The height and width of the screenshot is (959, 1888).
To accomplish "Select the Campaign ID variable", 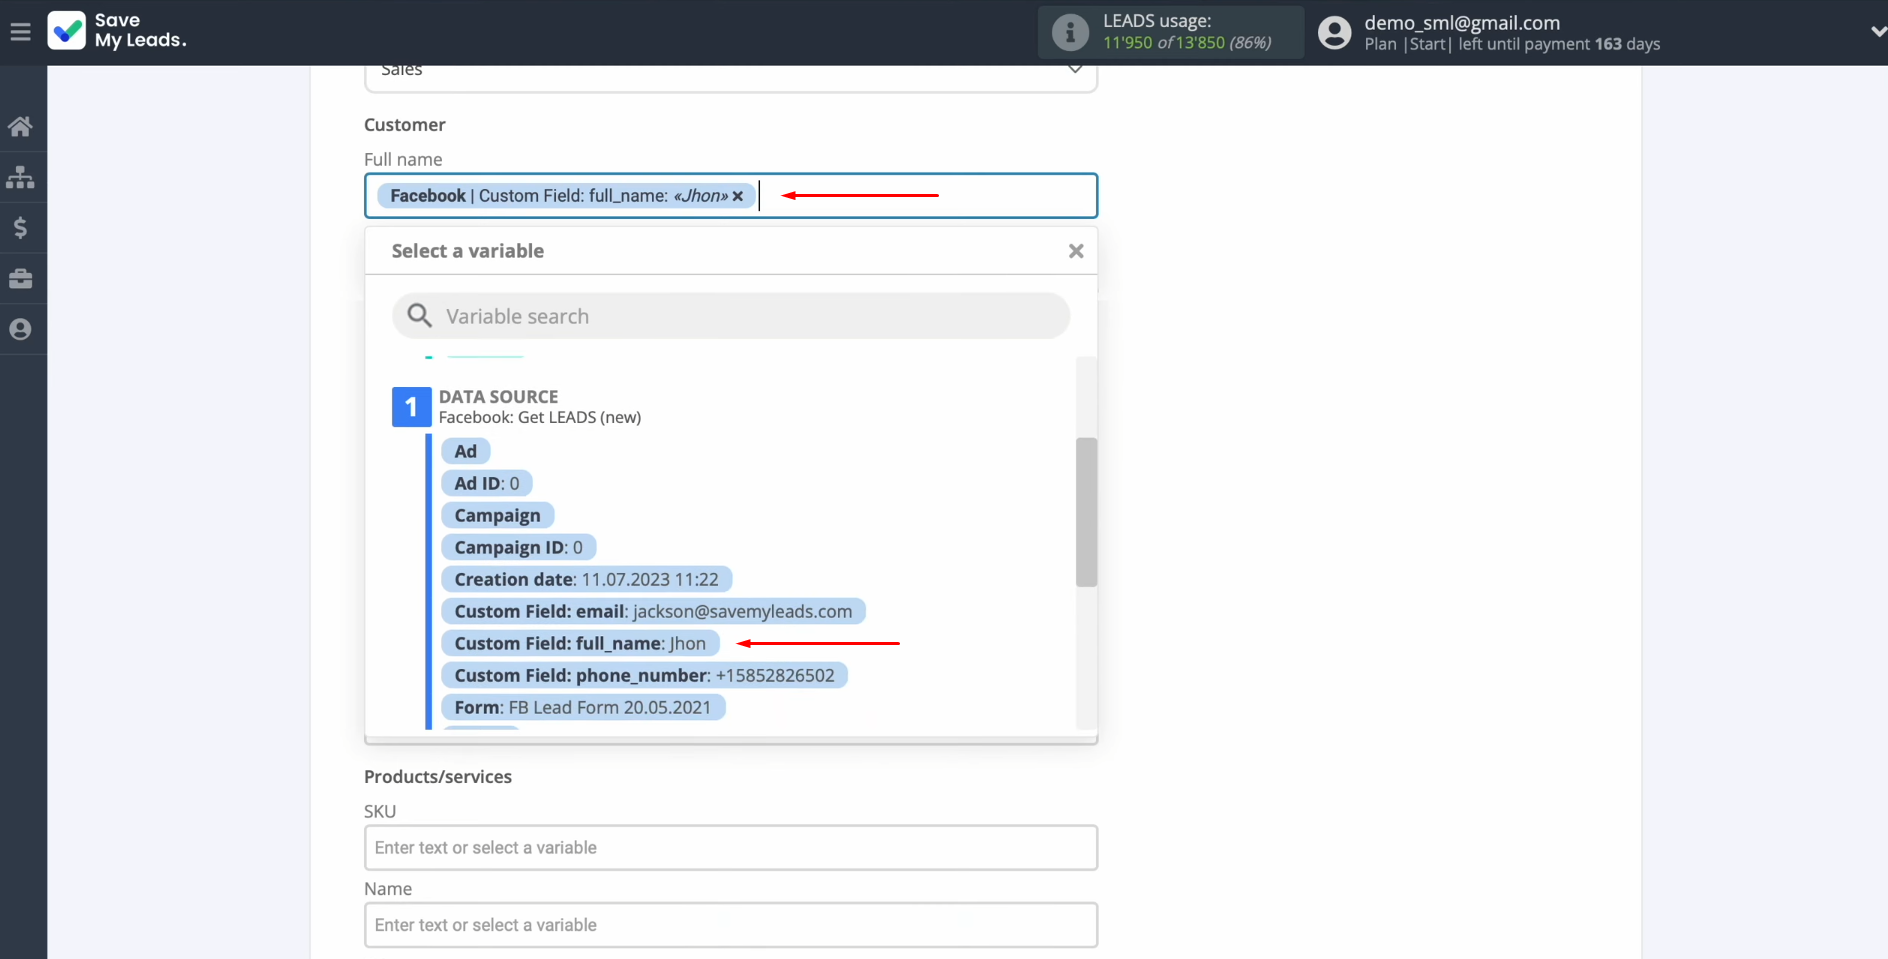I will [x=519, y=547].
